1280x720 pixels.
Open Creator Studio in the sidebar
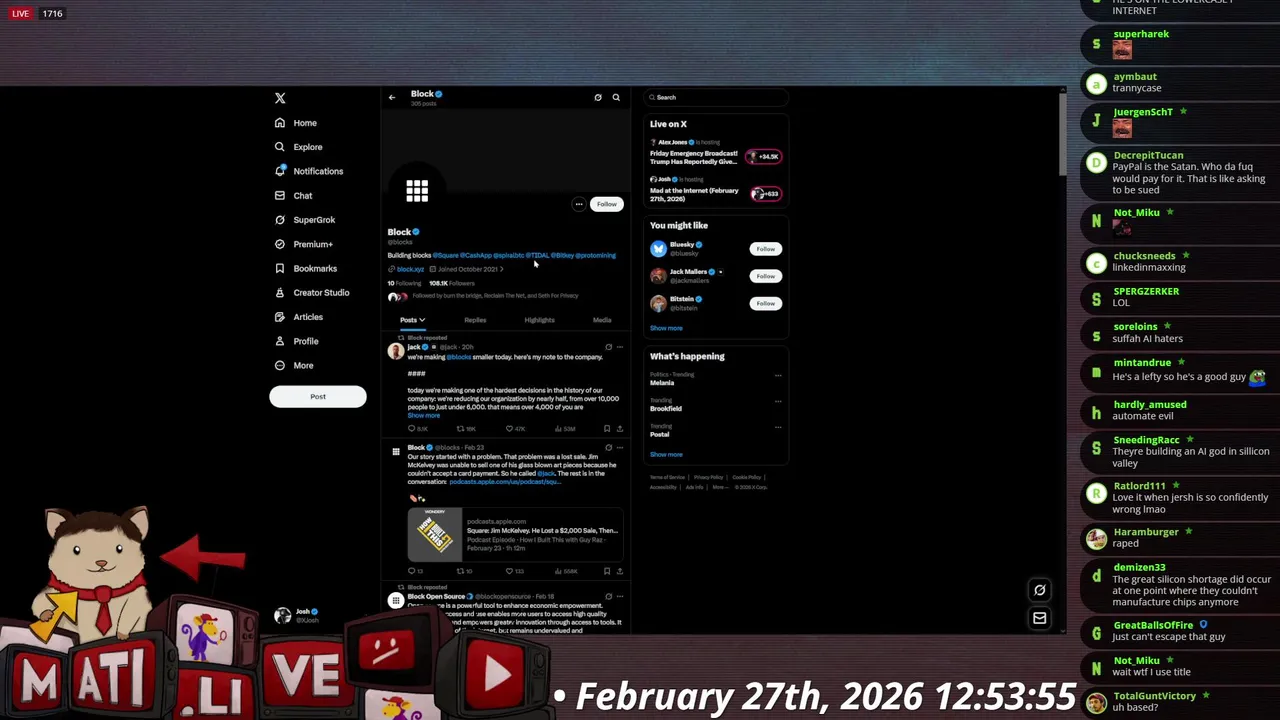point(311,293)
